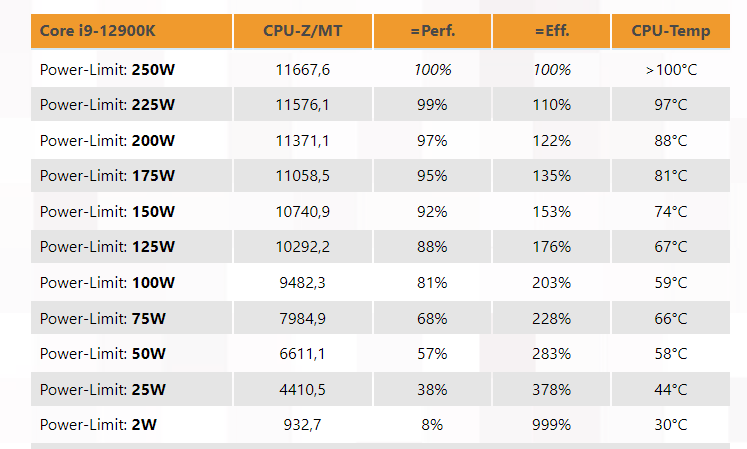Click the 932,7 CPU-Z score cell
This screenshot has width=747, height=449.
(x=303, y=425)
